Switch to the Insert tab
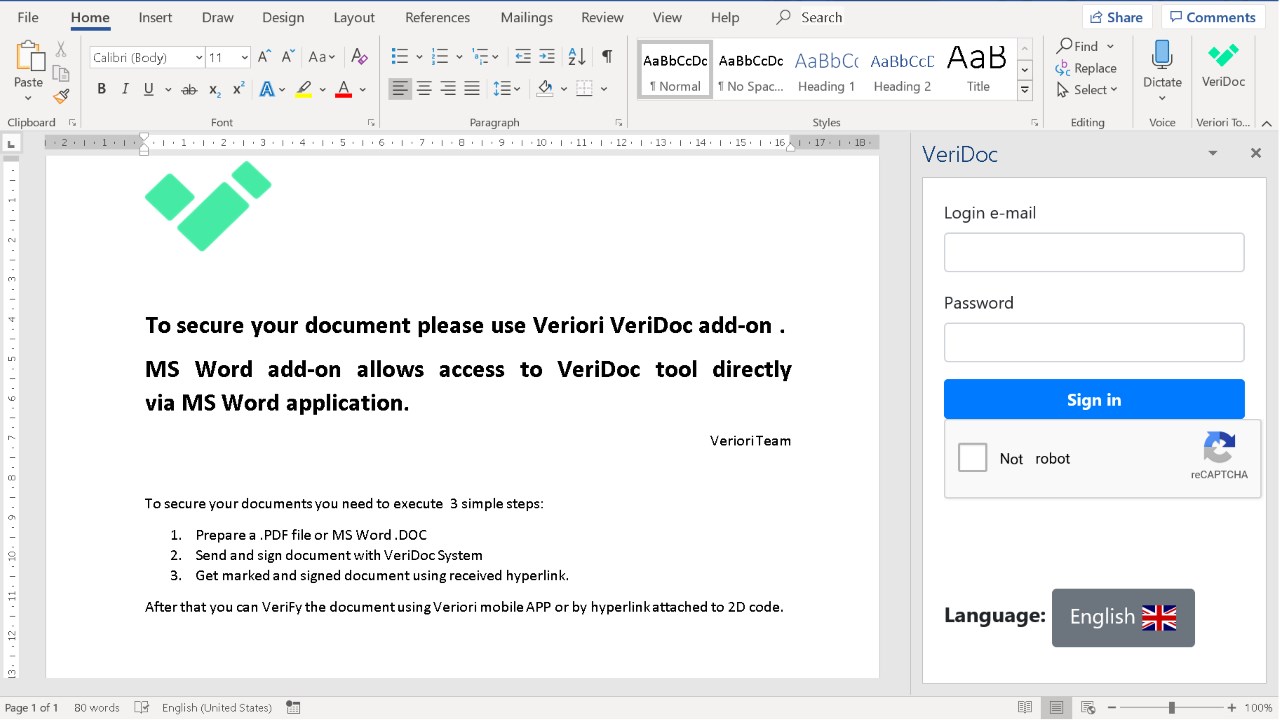 pyautogui.click(x=155, y=17)
